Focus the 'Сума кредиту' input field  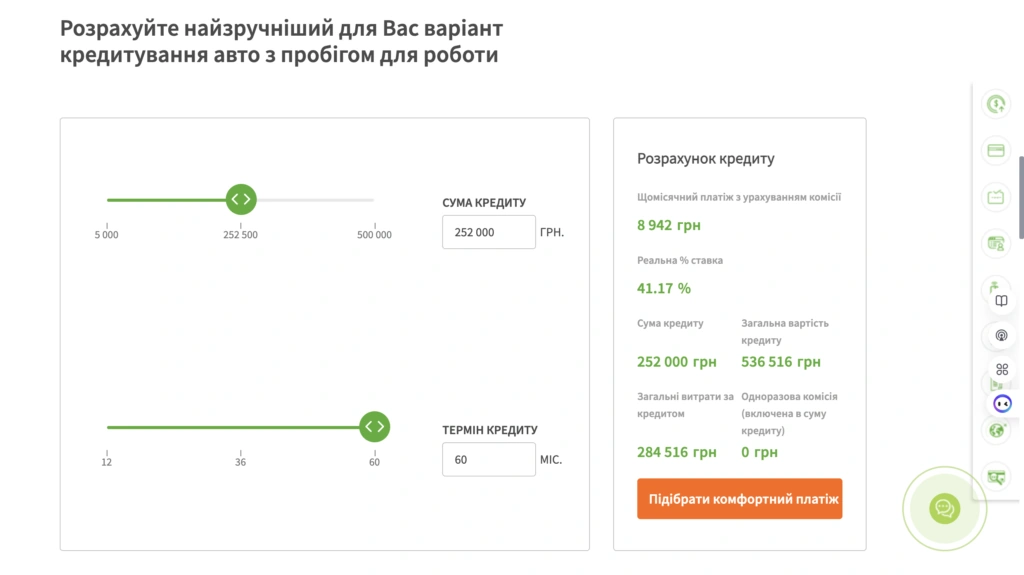(x=488, y=232)
